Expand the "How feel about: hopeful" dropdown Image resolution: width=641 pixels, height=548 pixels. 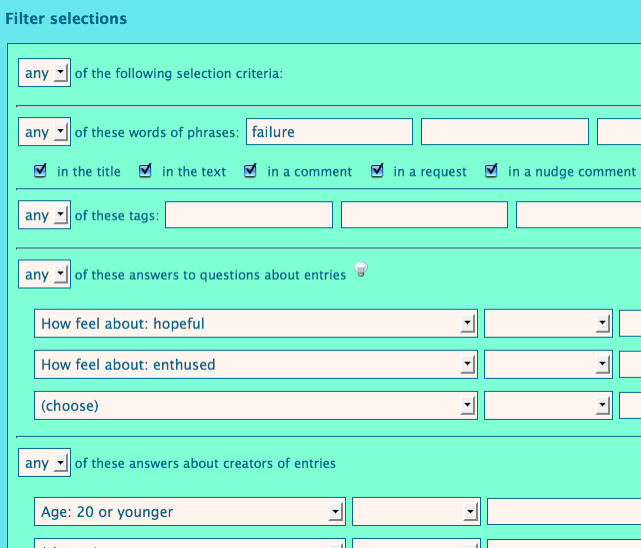tap(255, 323)
